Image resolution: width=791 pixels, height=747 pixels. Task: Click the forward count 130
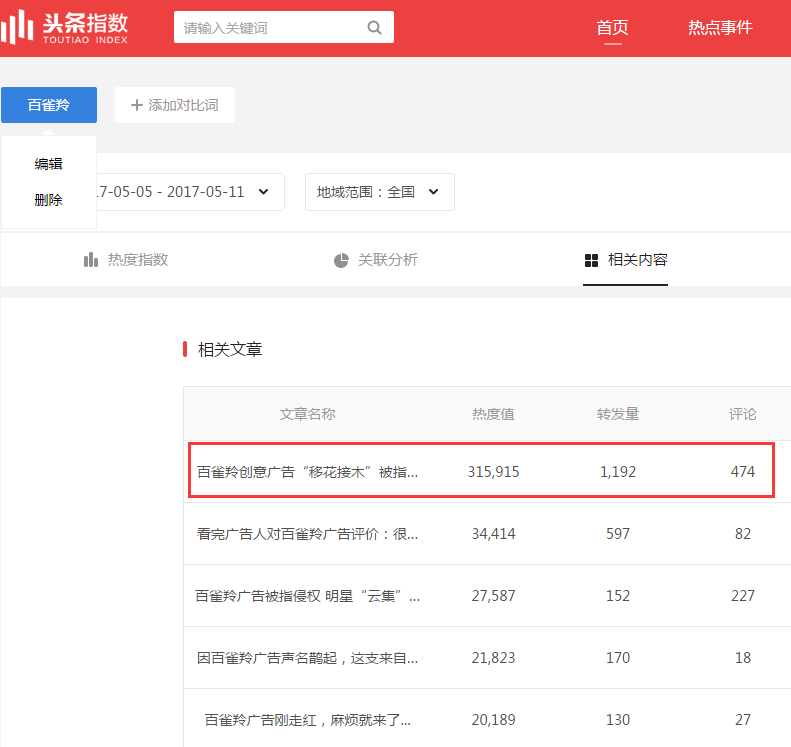point(618,720)
